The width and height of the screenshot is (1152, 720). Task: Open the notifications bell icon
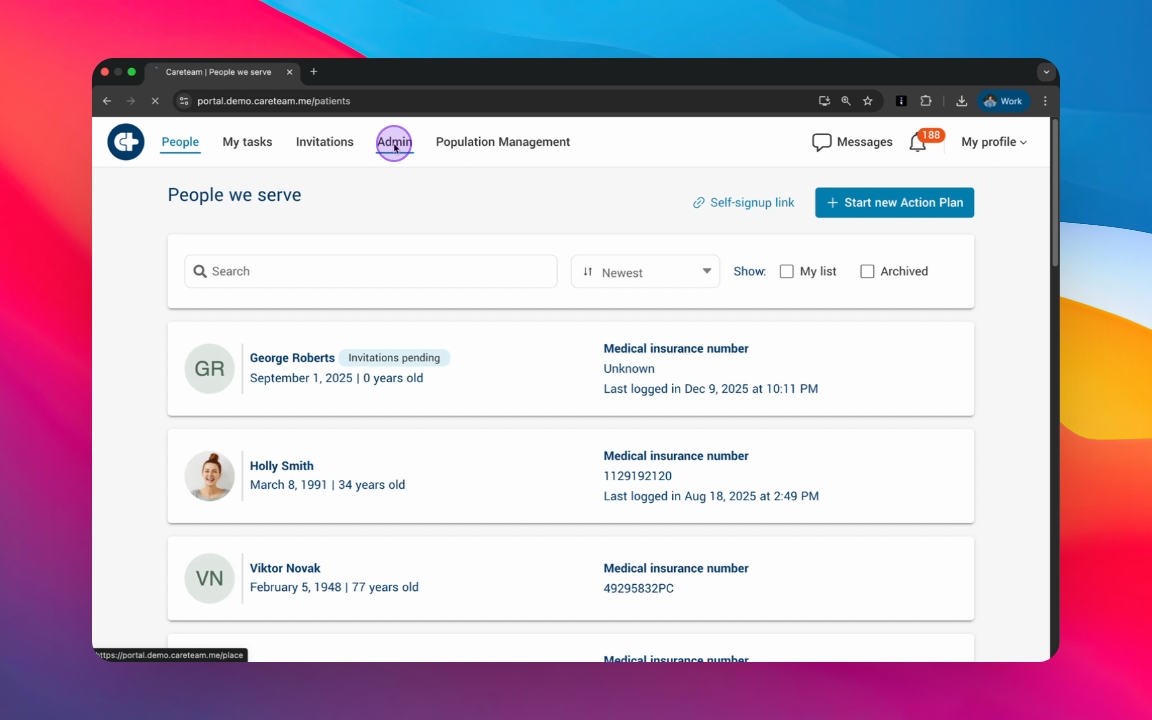918,143
